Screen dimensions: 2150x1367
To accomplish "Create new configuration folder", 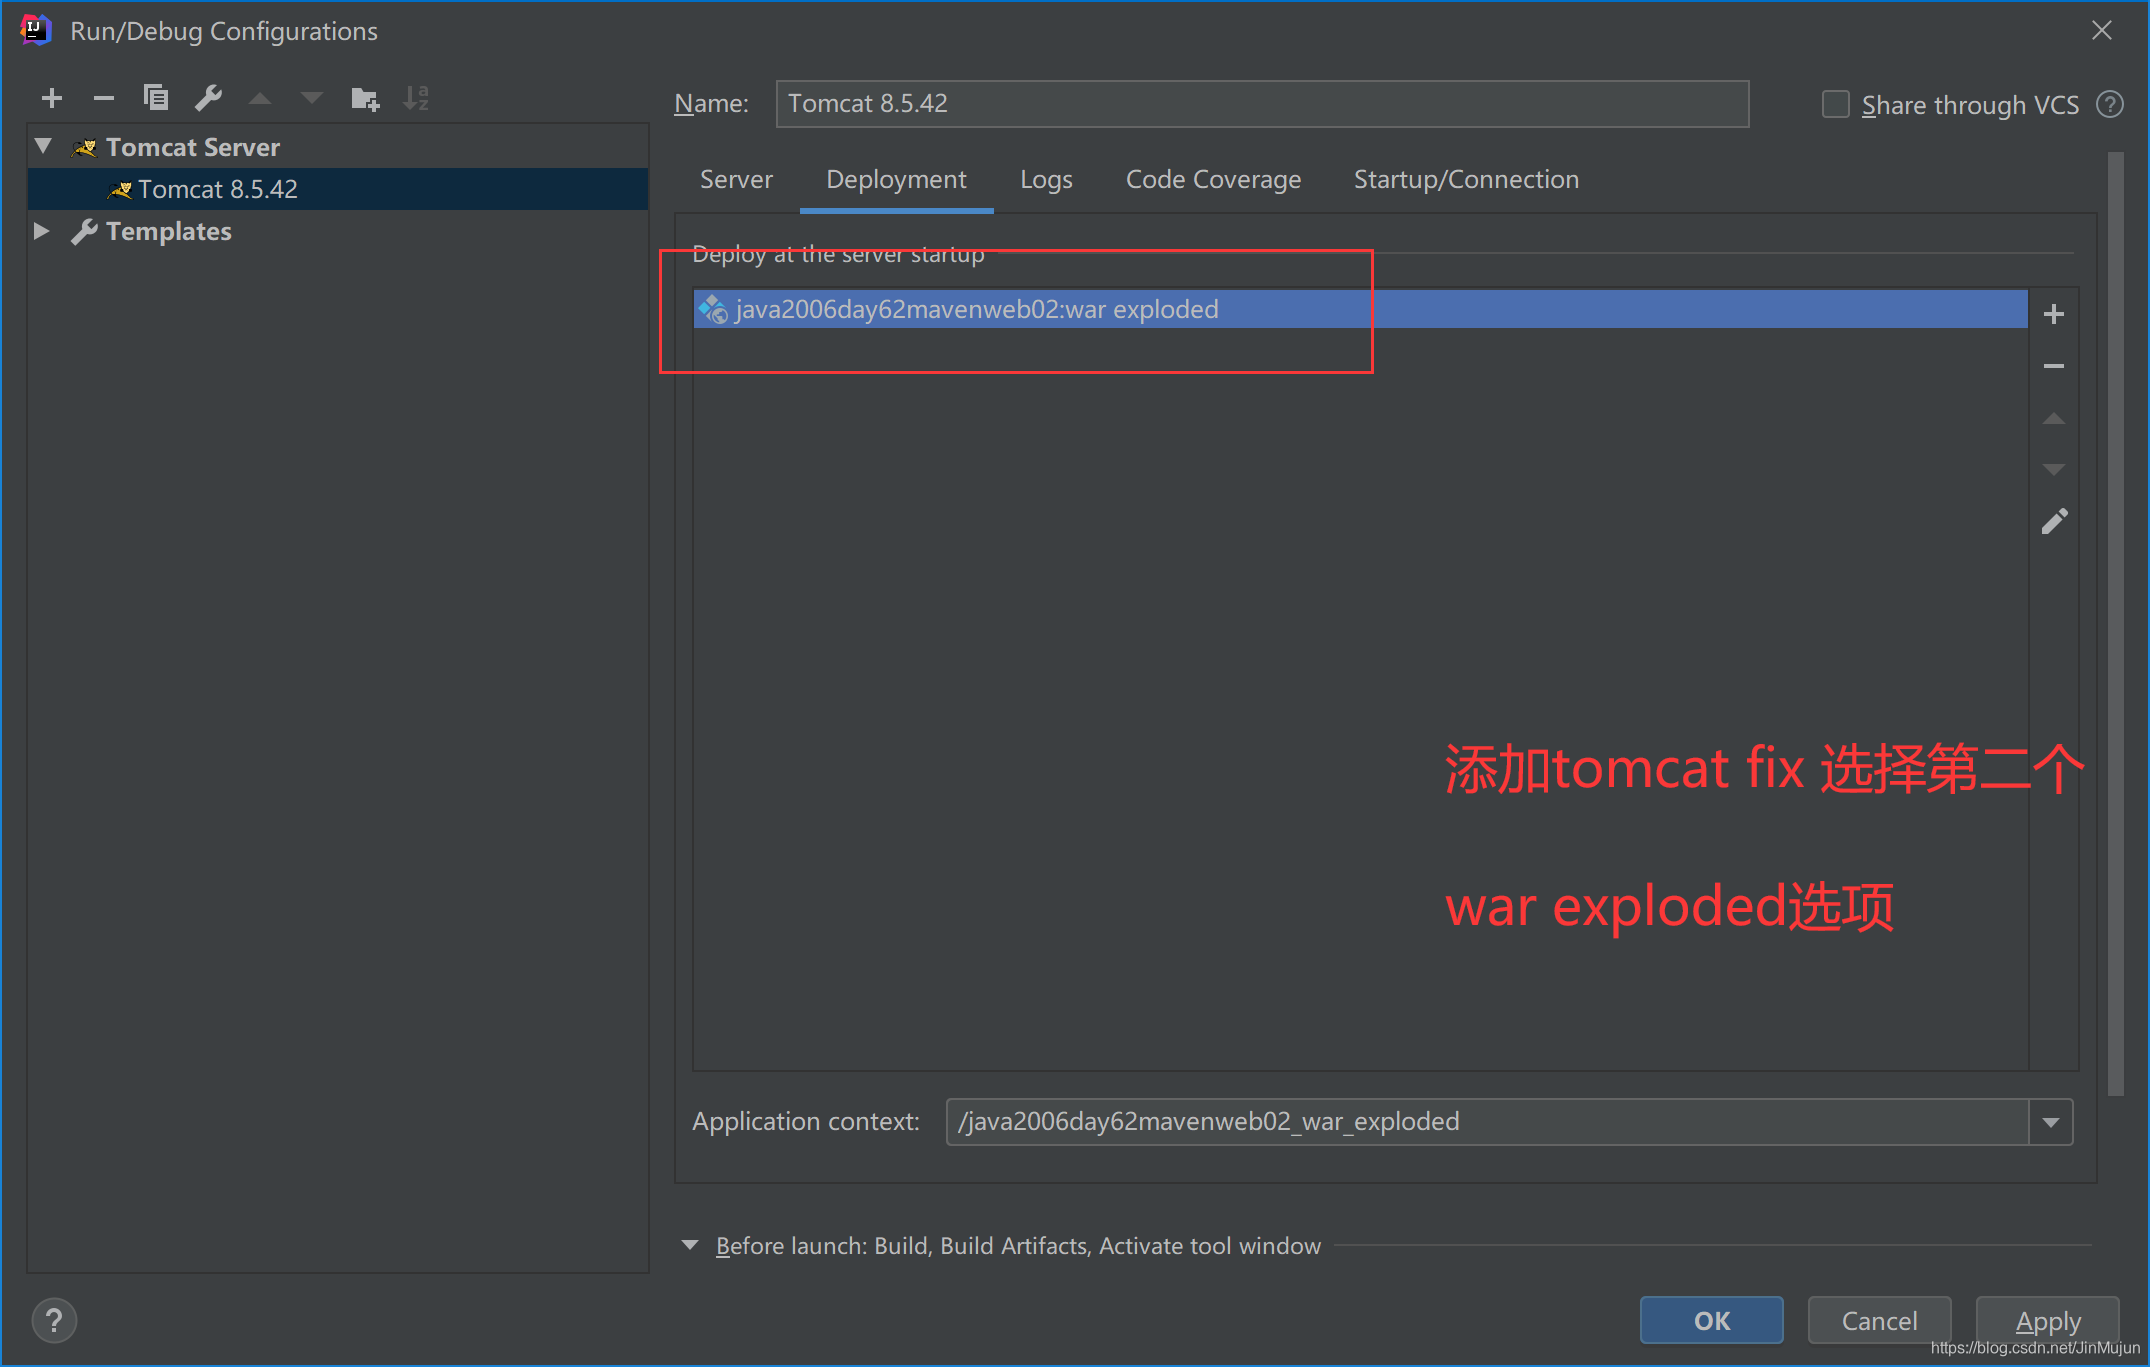I will [x=365, y=98].
